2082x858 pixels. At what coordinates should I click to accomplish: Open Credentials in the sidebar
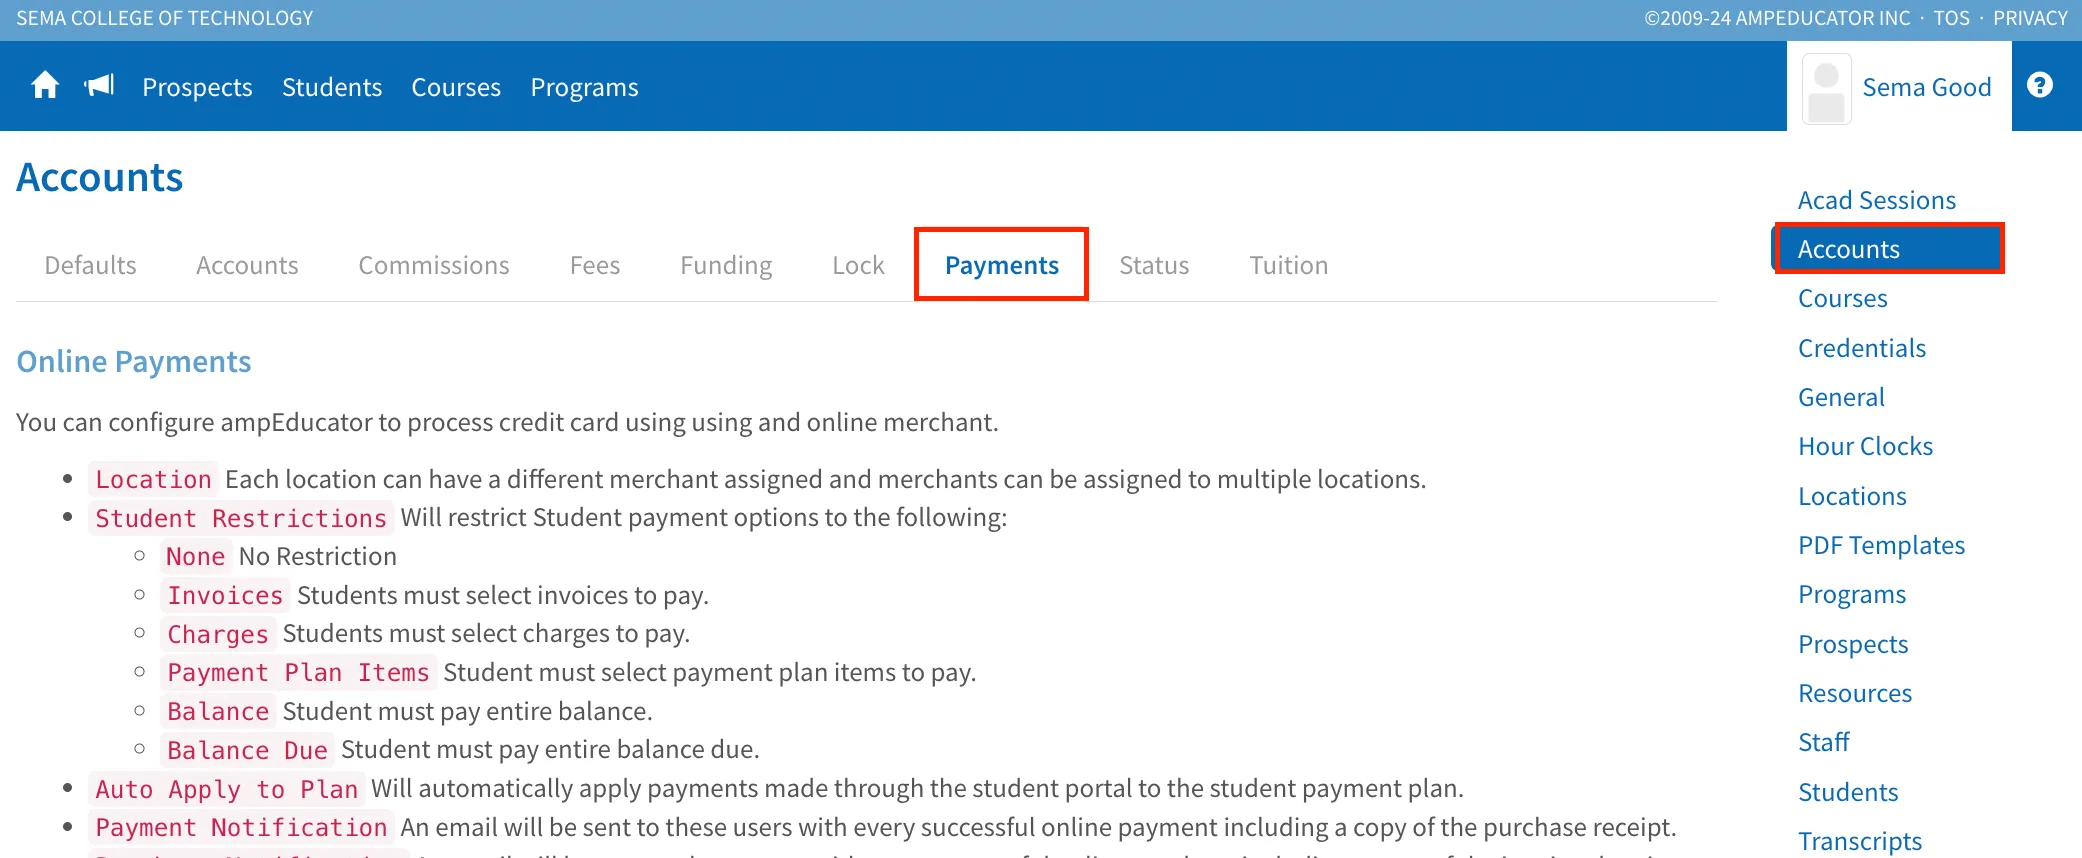1862,348
